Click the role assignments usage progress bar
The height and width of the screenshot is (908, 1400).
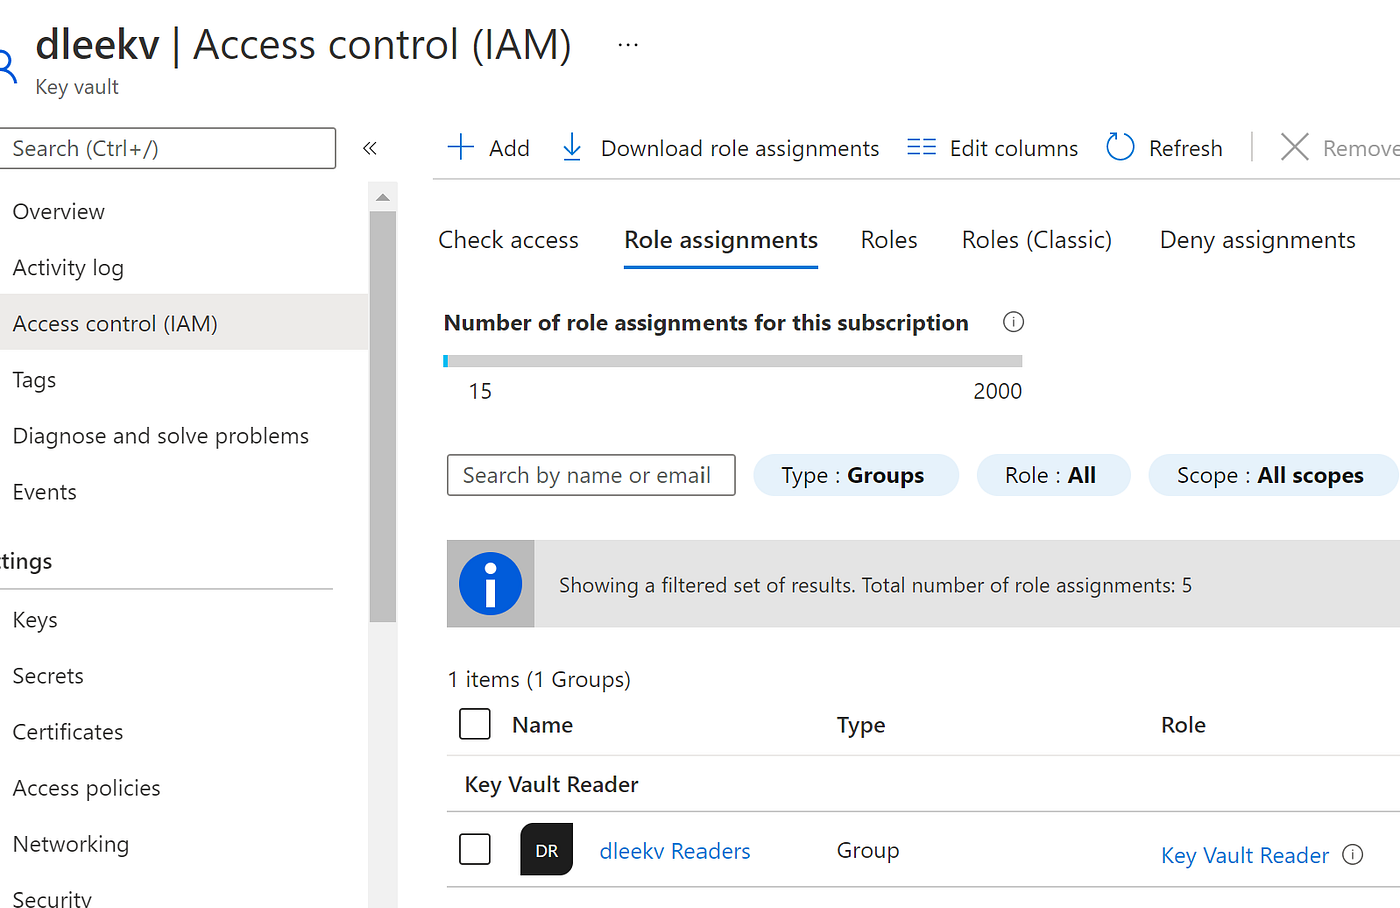coord(733,361)
